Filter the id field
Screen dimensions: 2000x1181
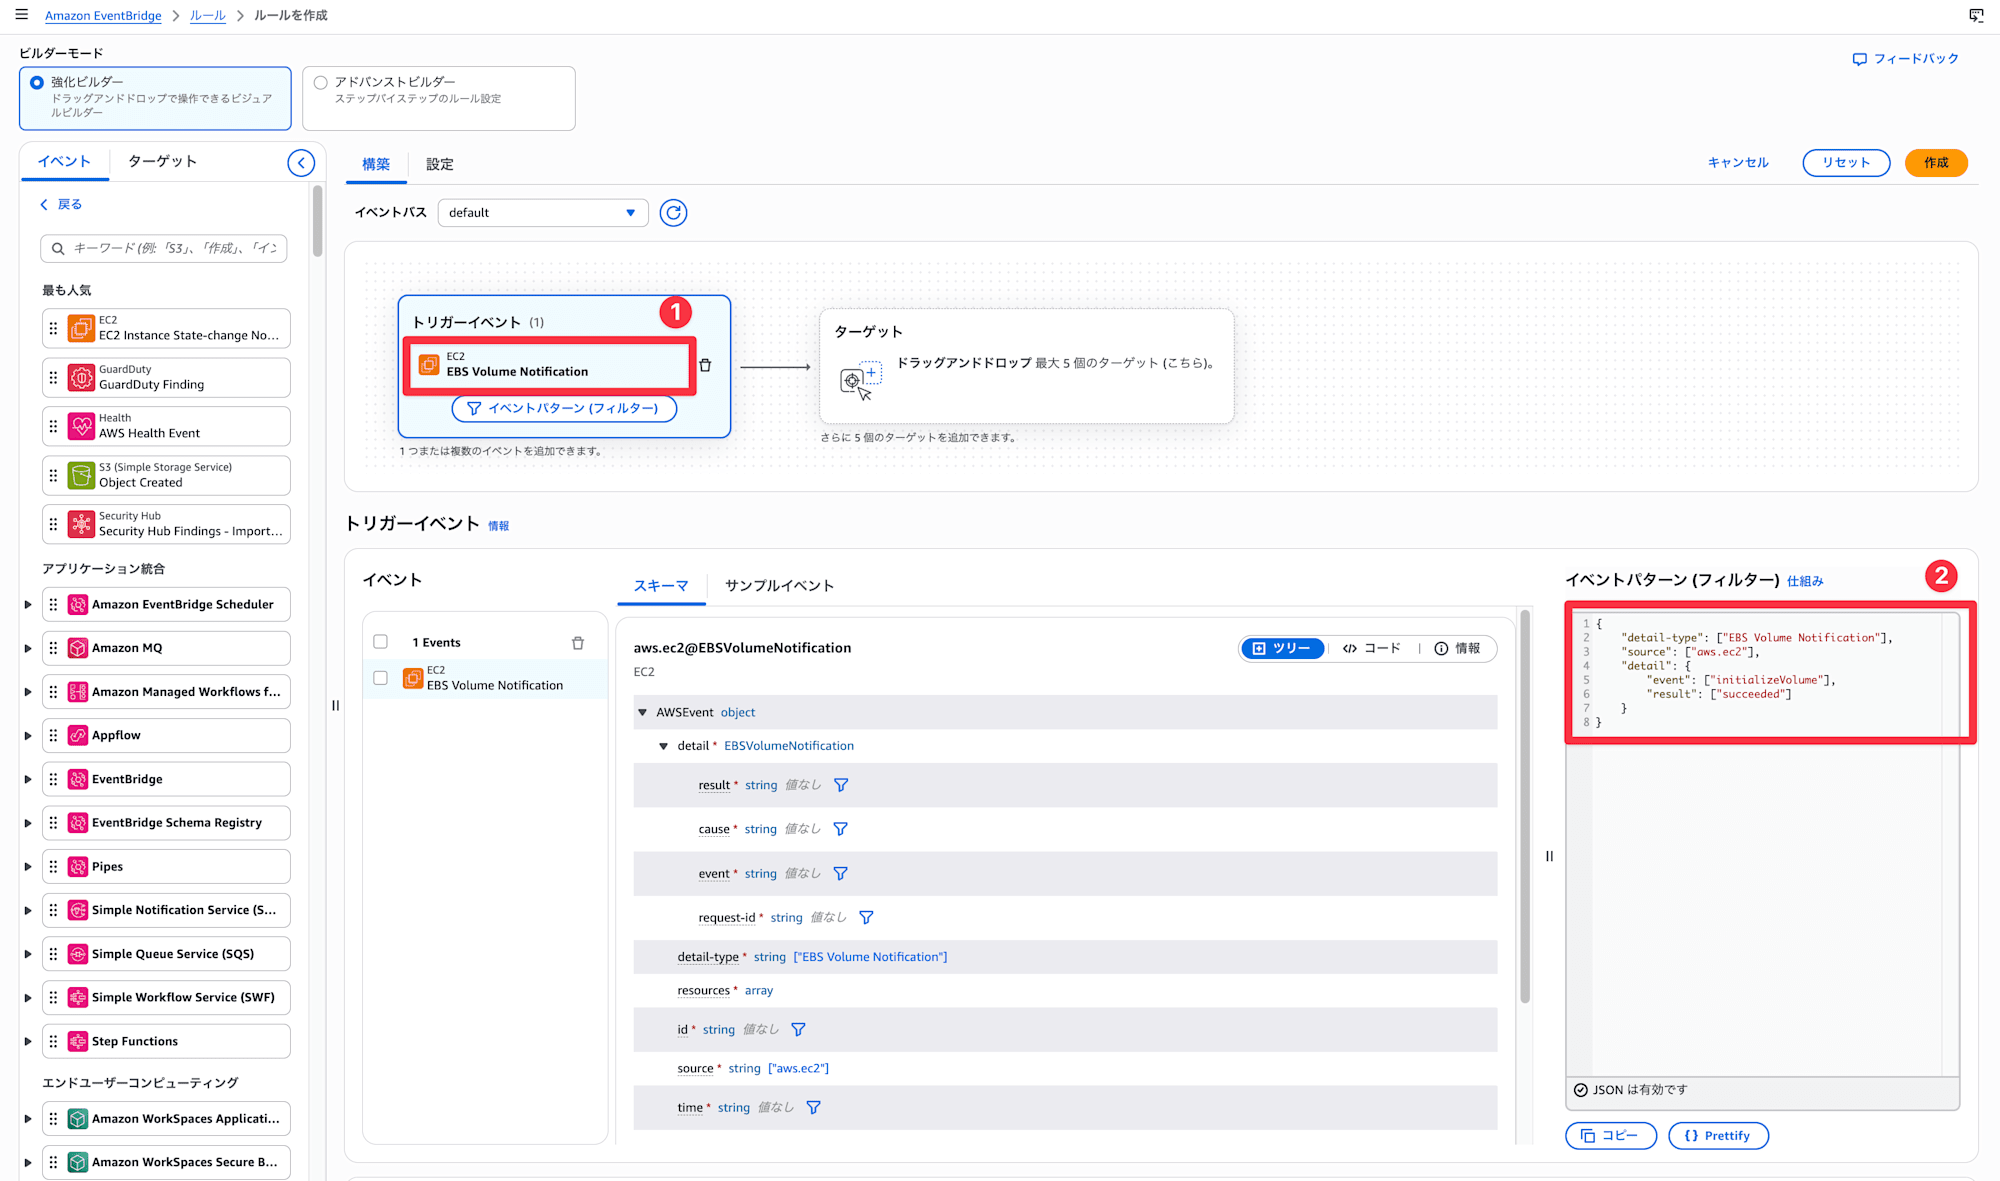pyautogui.click(x=798, y=1029)
